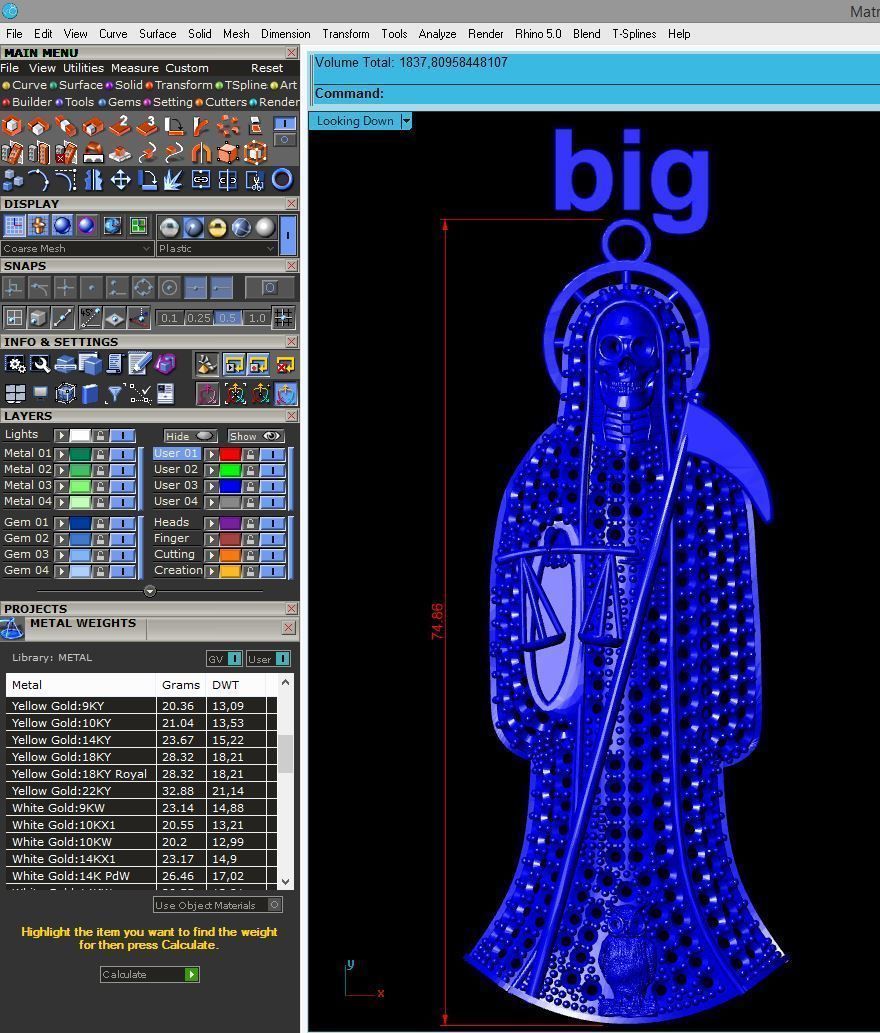Click the four-way move arrows icon
880x1033 pixels.
[120, 179]
